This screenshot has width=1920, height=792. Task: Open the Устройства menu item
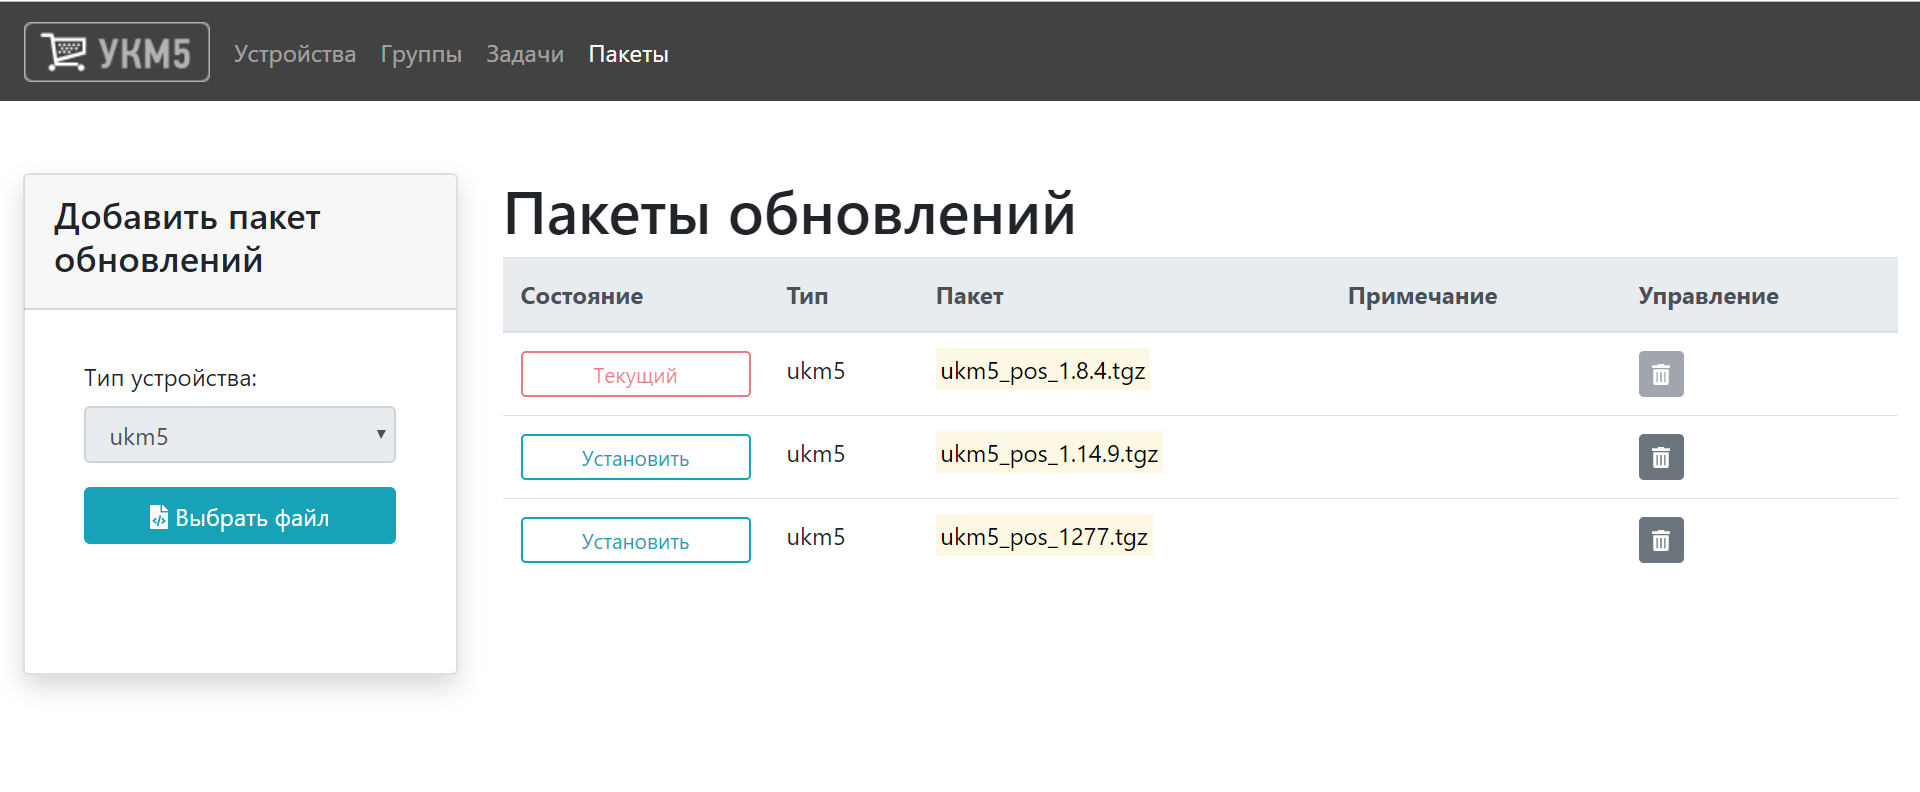[295, 54]
